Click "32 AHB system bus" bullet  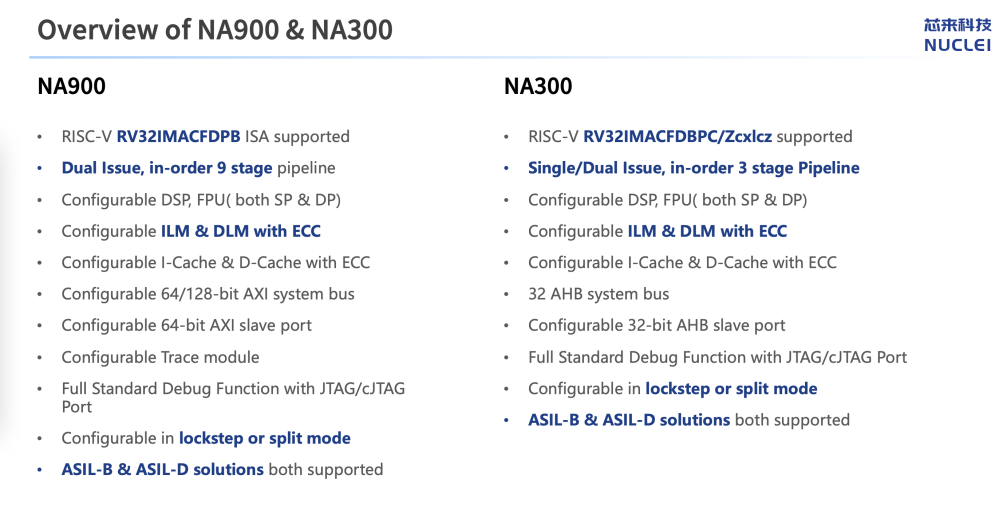tap(598, 294)
